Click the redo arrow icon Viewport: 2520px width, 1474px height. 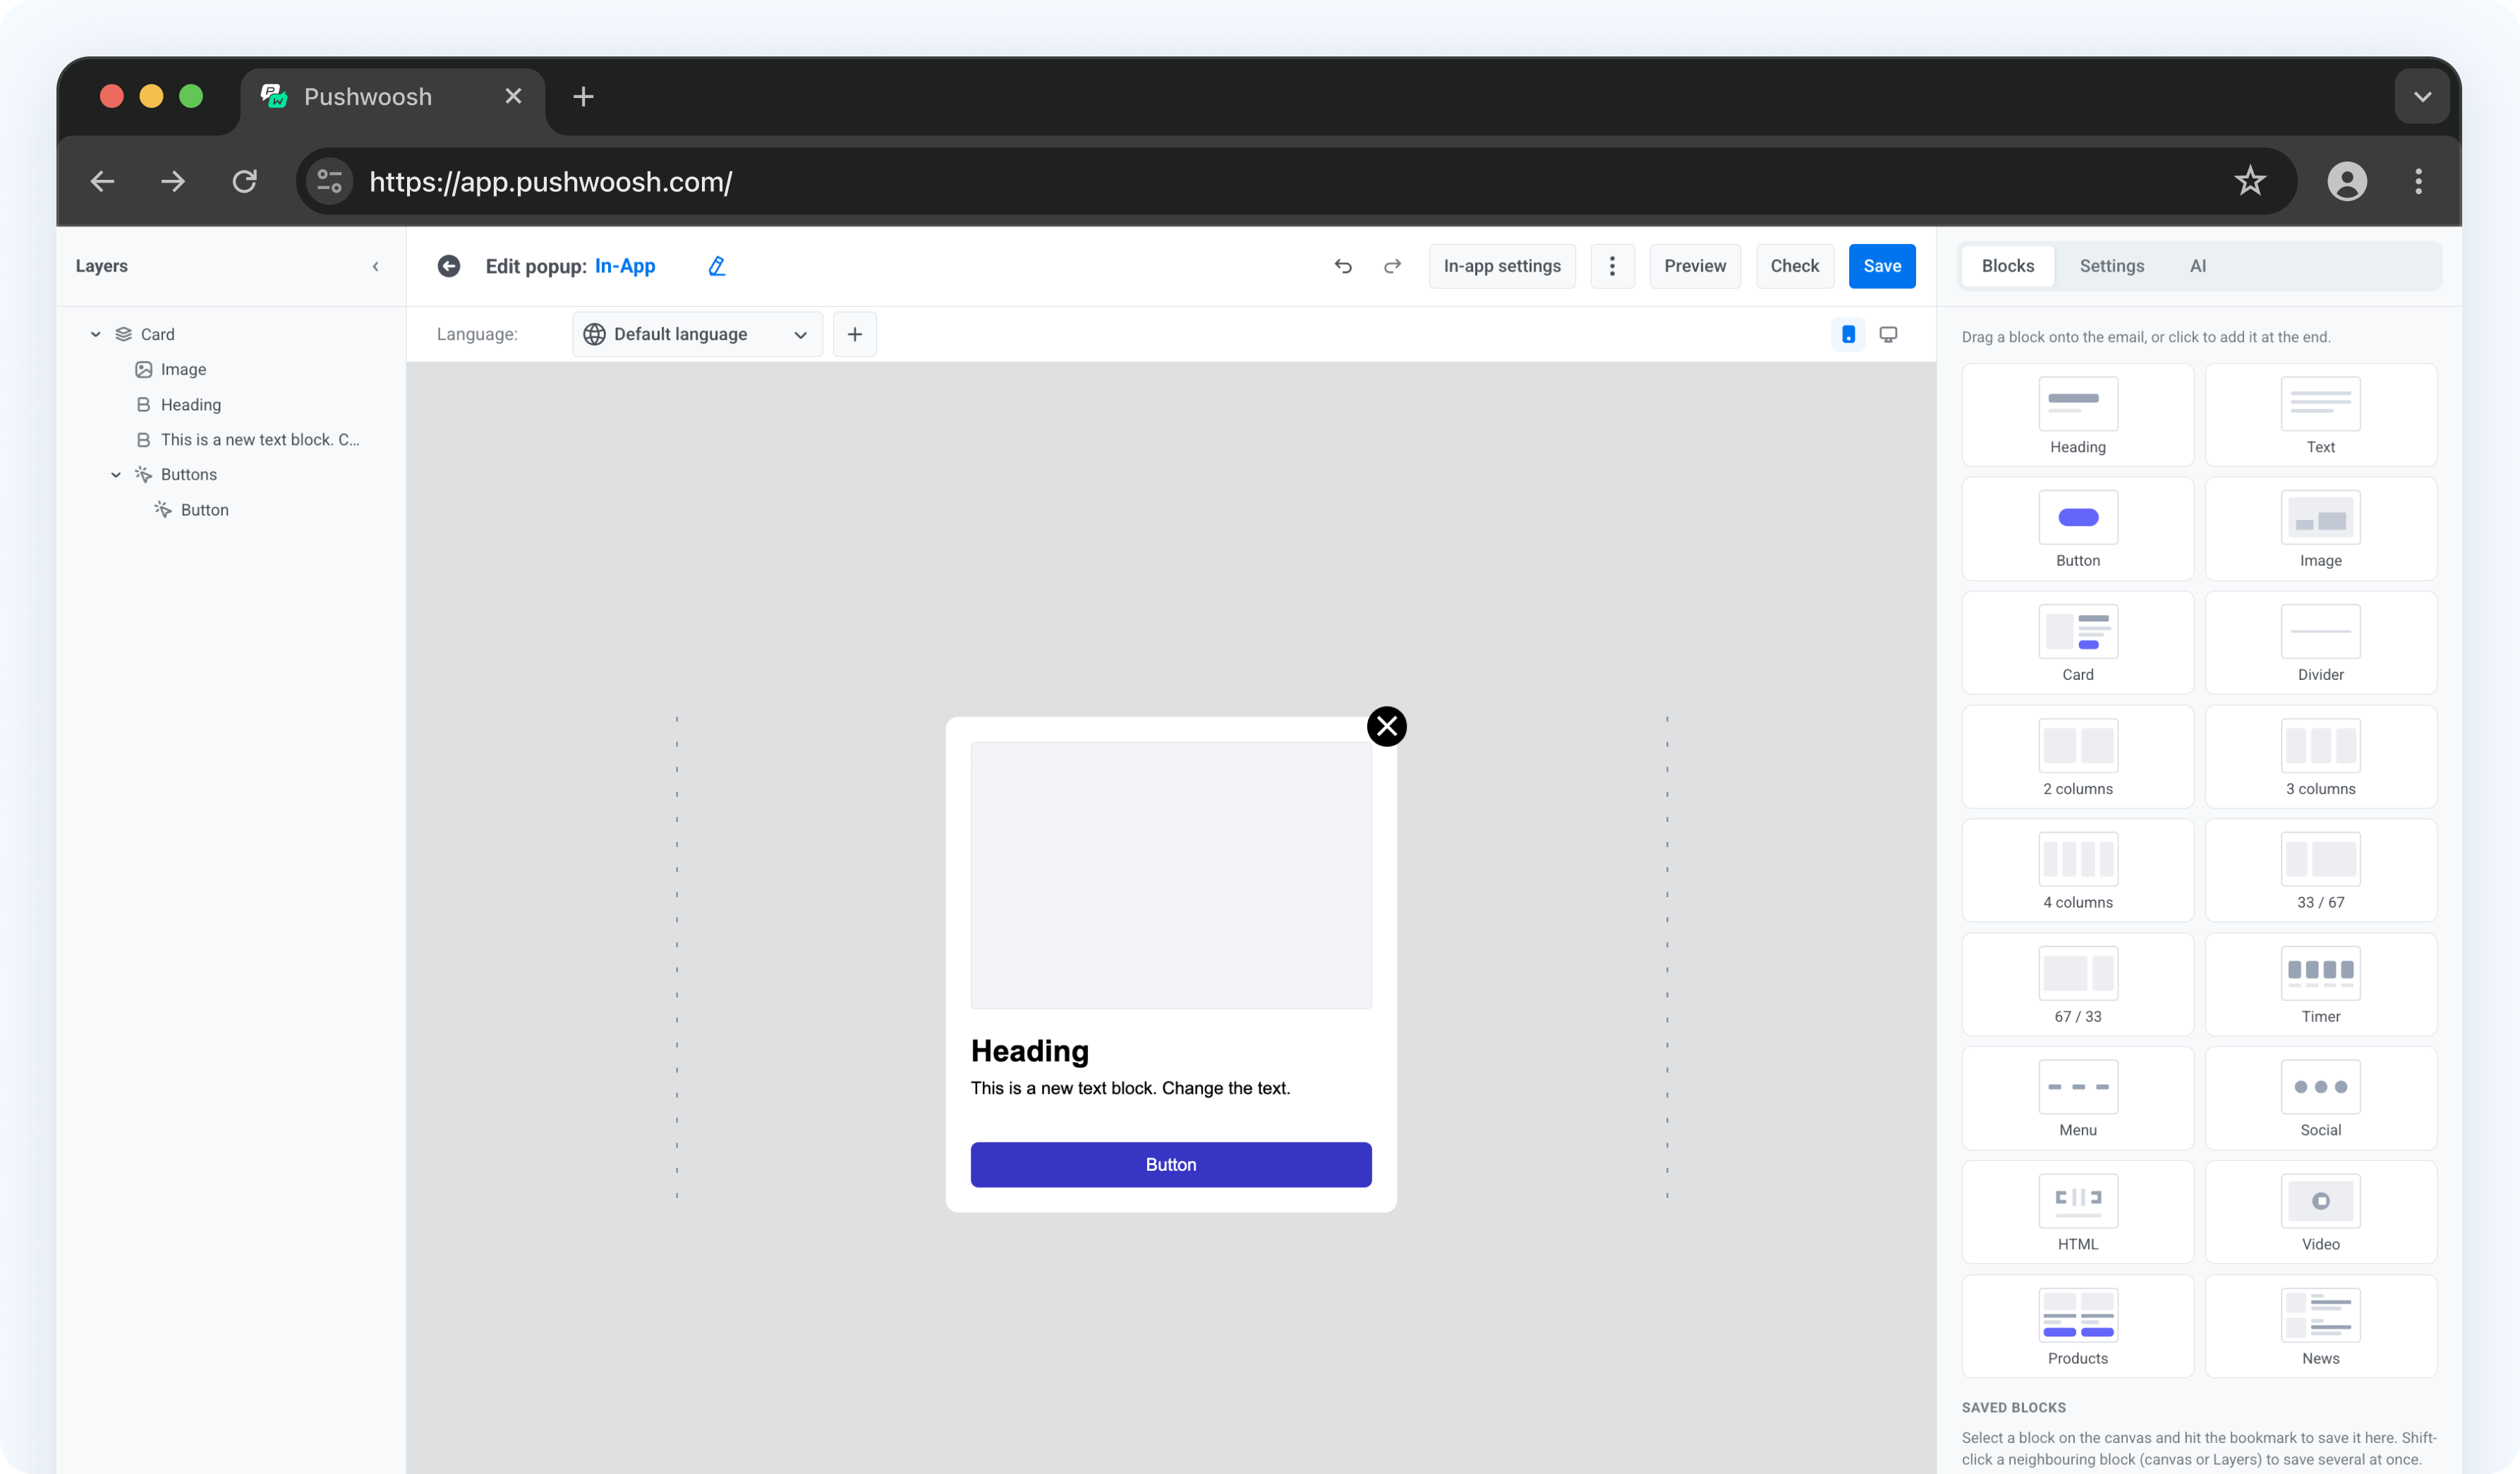pos(1392,266)
